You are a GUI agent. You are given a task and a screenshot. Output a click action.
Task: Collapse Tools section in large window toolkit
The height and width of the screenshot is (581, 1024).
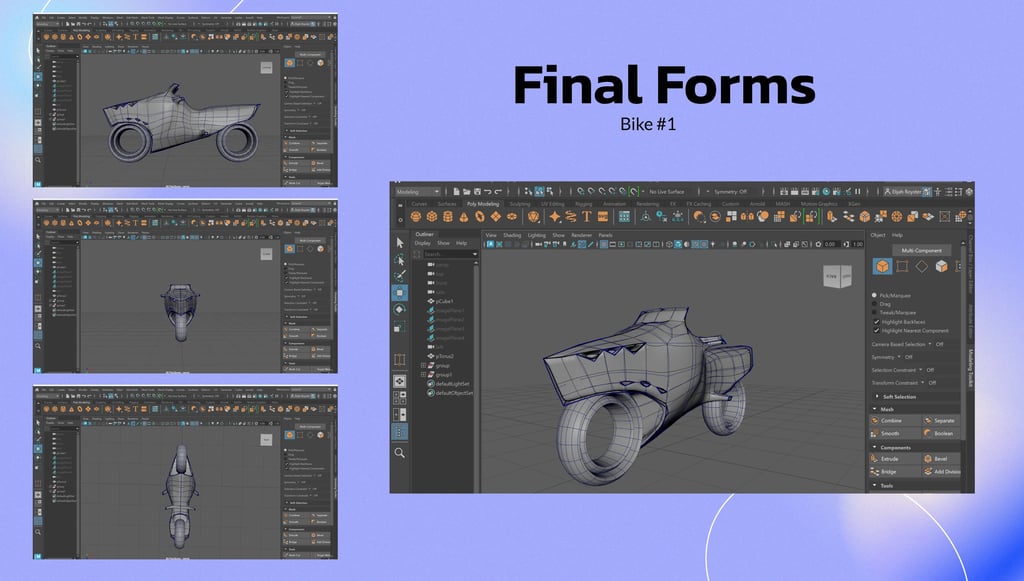(x=874, y=486)
